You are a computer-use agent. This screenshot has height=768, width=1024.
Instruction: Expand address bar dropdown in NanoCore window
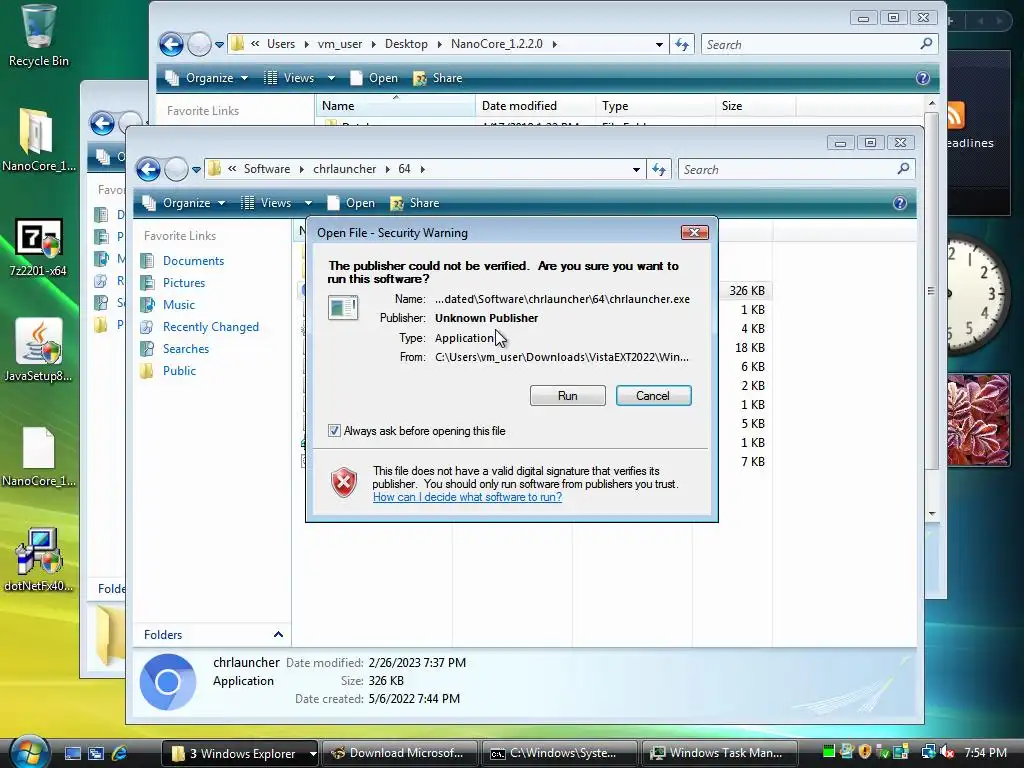[x=659, y=44]
